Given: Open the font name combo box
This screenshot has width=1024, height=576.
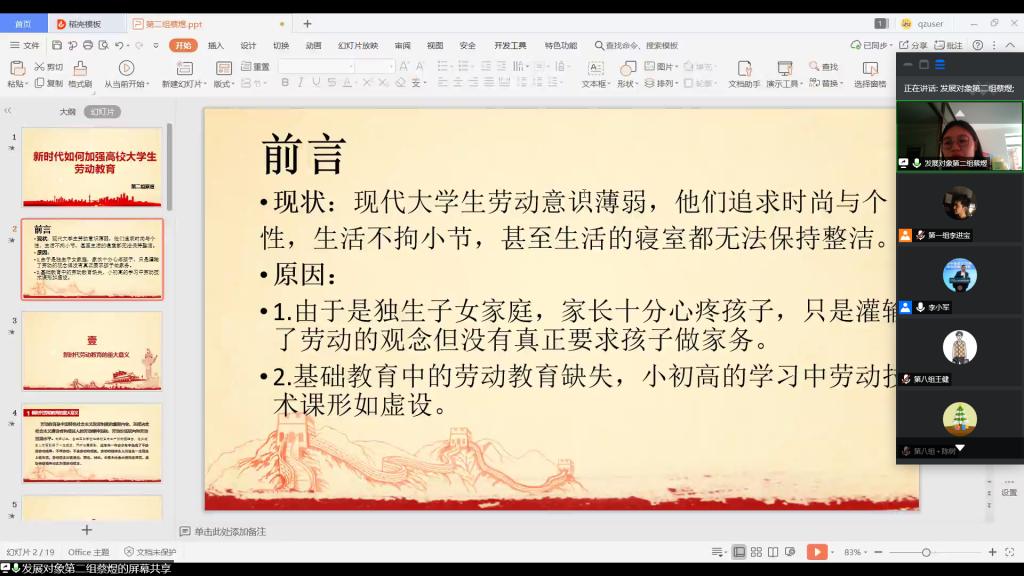Looking at the screenshot, I should [x=316, y=67].
